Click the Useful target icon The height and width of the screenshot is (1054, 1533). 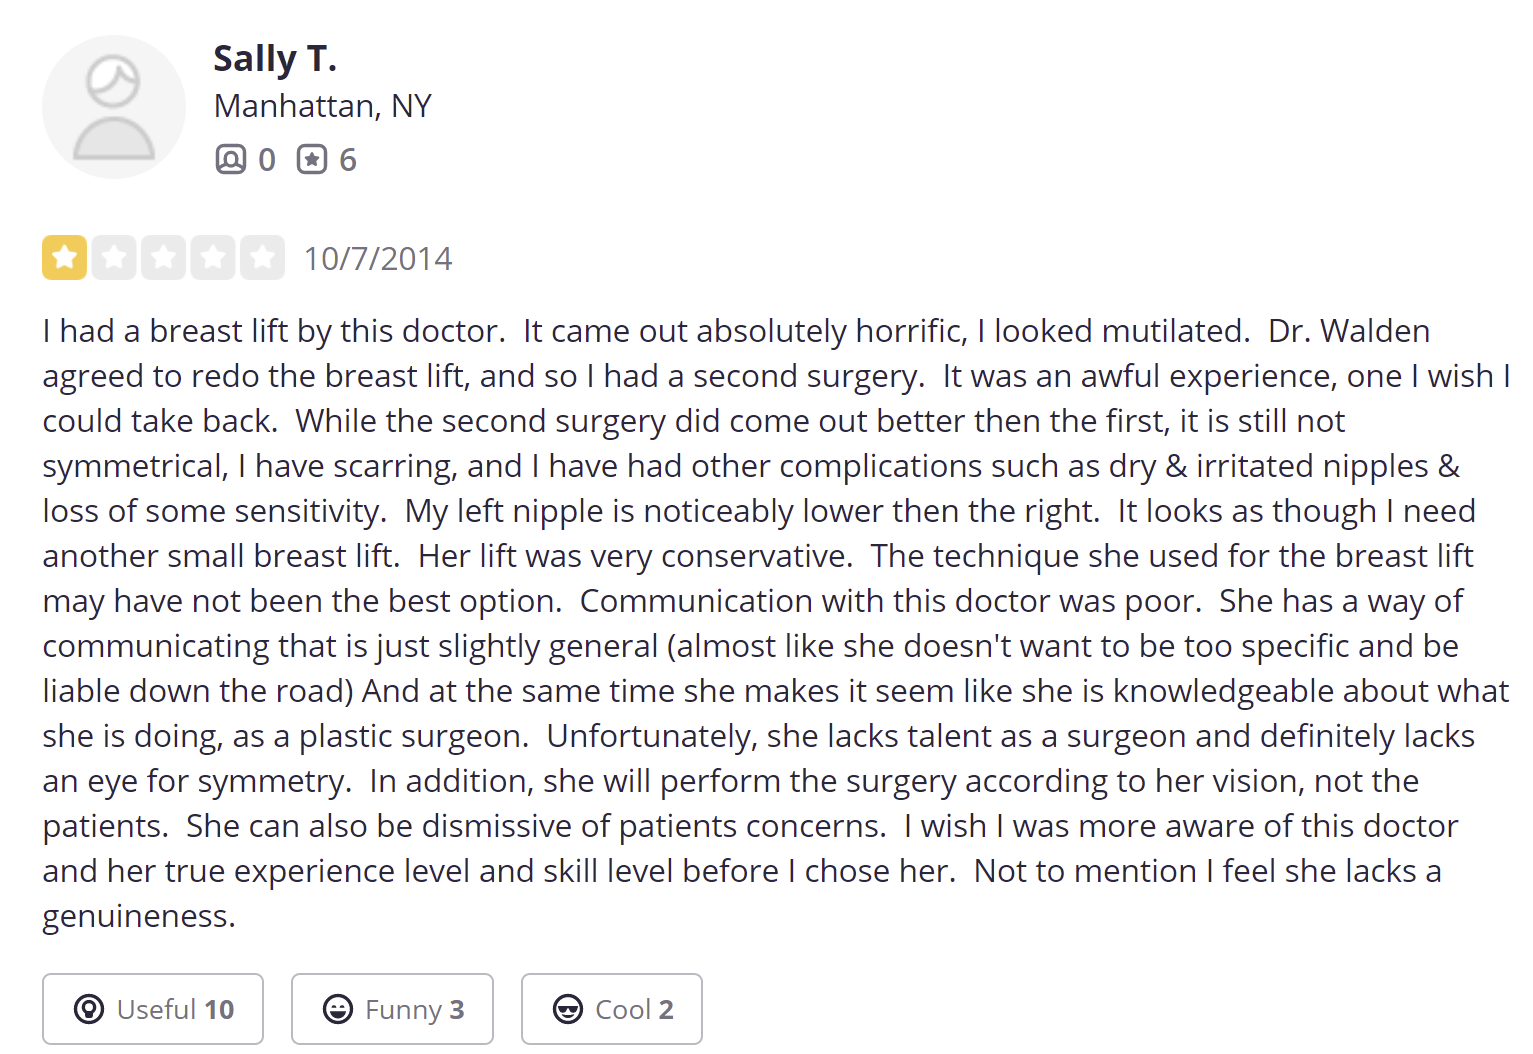(x=89, y=1009)
